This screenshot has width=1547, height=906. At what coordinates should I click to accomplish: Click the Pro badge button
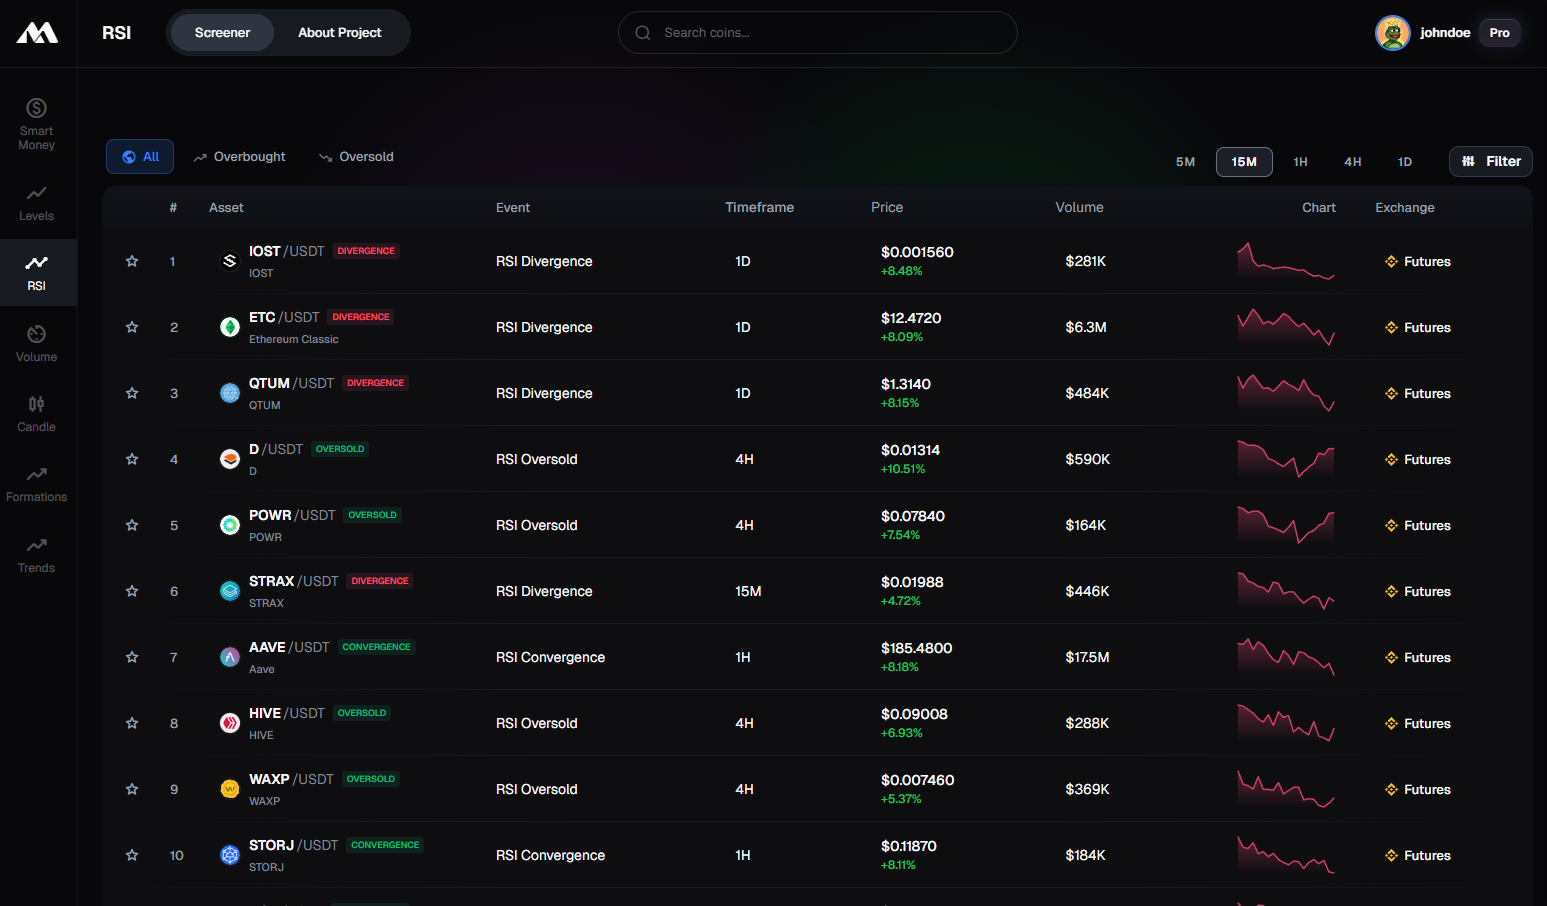1499,33
